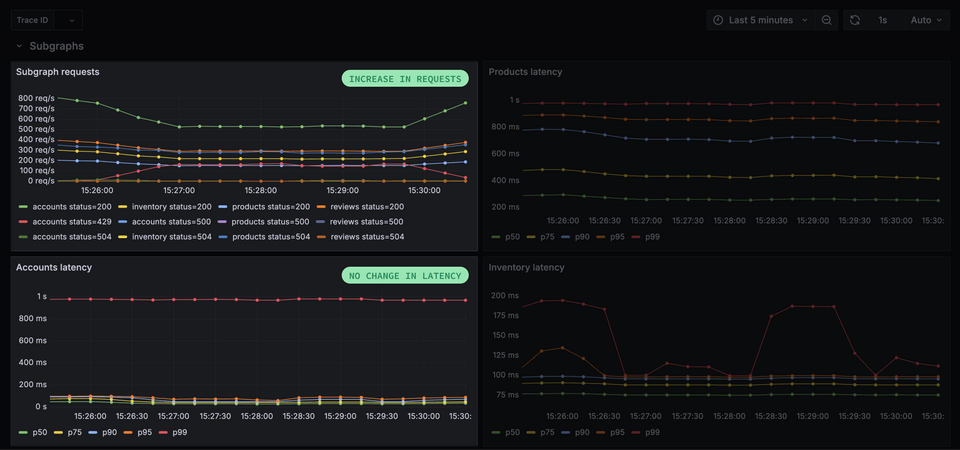Viewport: 960px width, 450px height.
Task: Click inventory status=504 legend label
Action: pos(171,236)
